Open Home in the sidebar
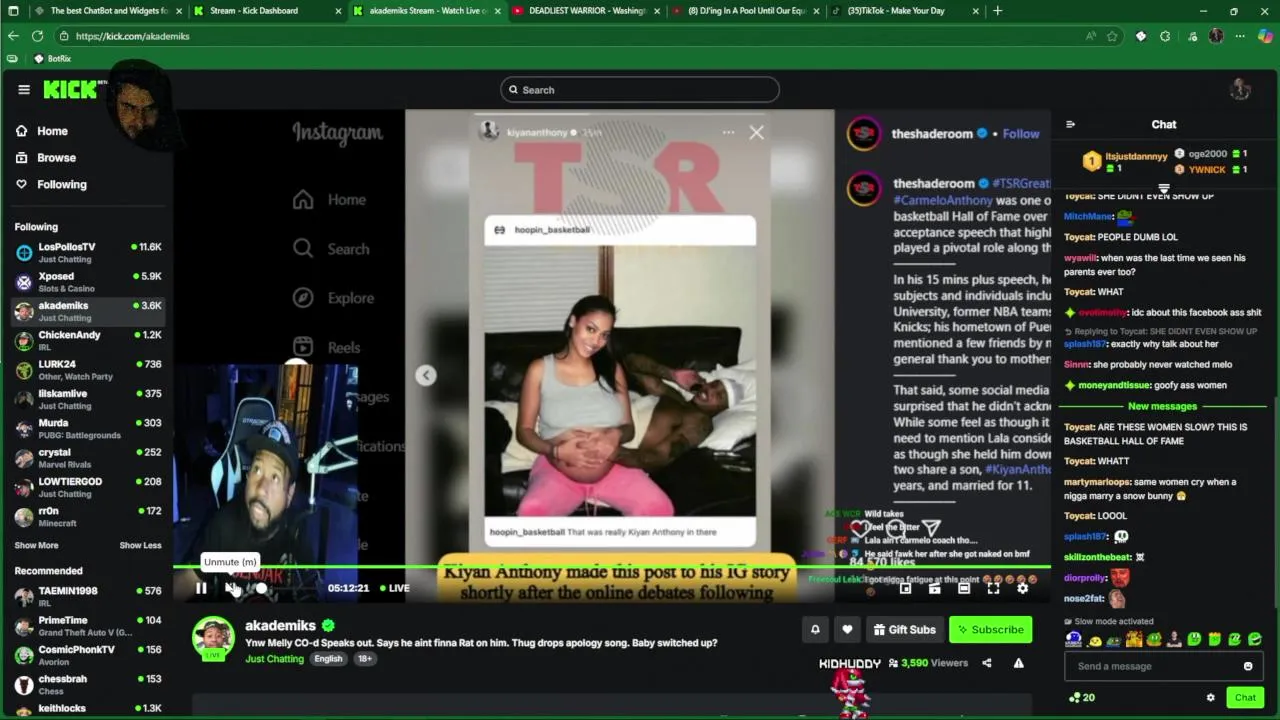 point(42,131)
